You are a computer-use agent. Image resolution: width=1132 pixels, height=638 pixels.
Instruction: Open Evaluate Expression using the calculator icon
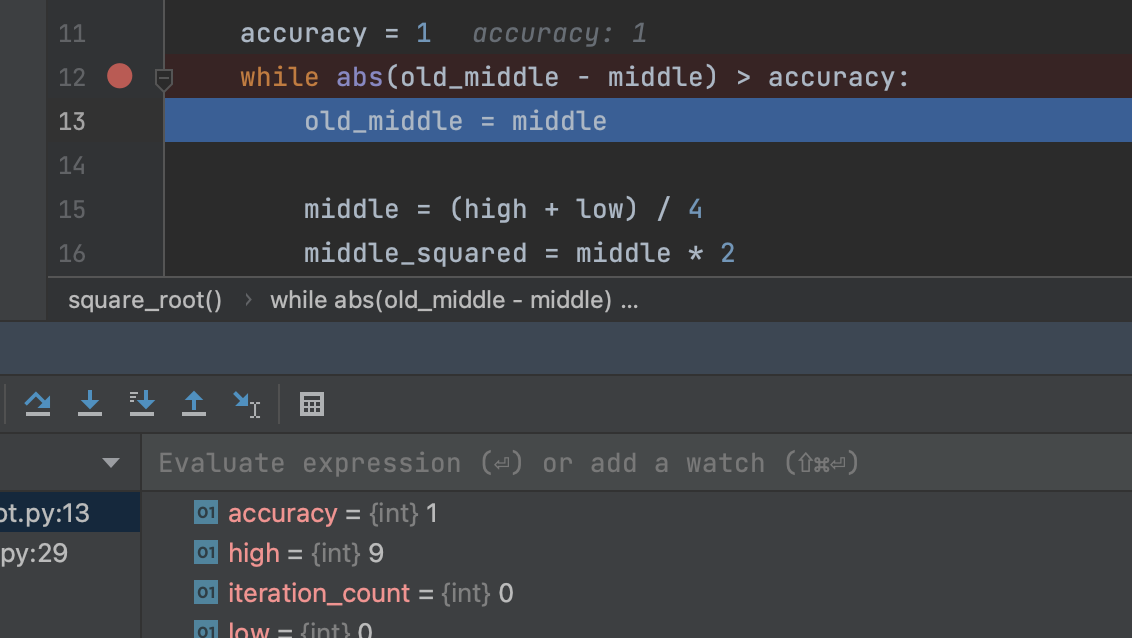point(311,403)
